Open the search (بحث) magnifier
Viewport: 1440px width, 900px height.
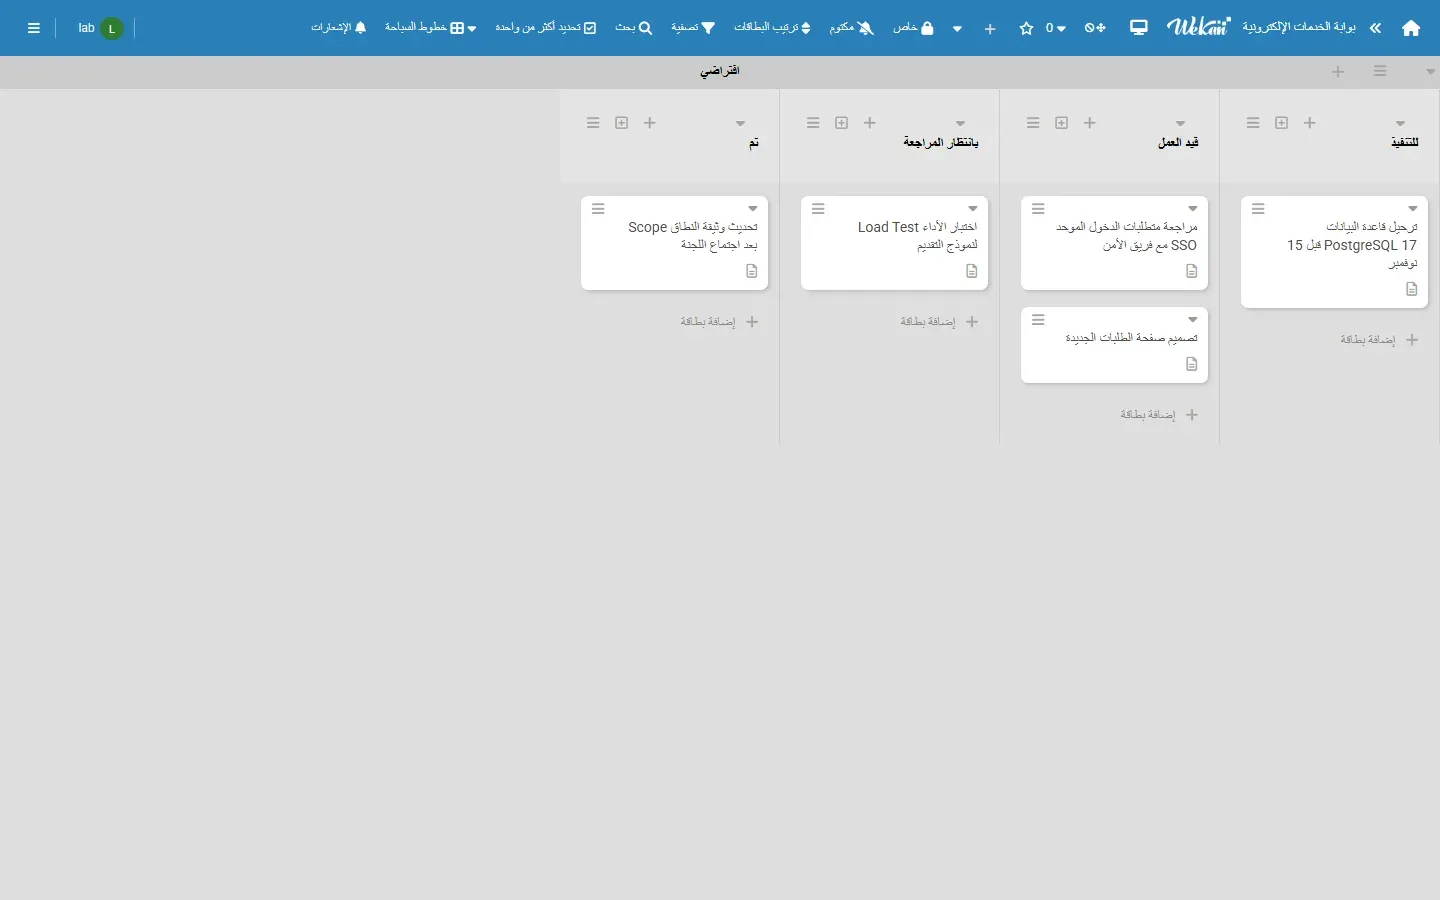pyautogui.click(x=634, y=28)
